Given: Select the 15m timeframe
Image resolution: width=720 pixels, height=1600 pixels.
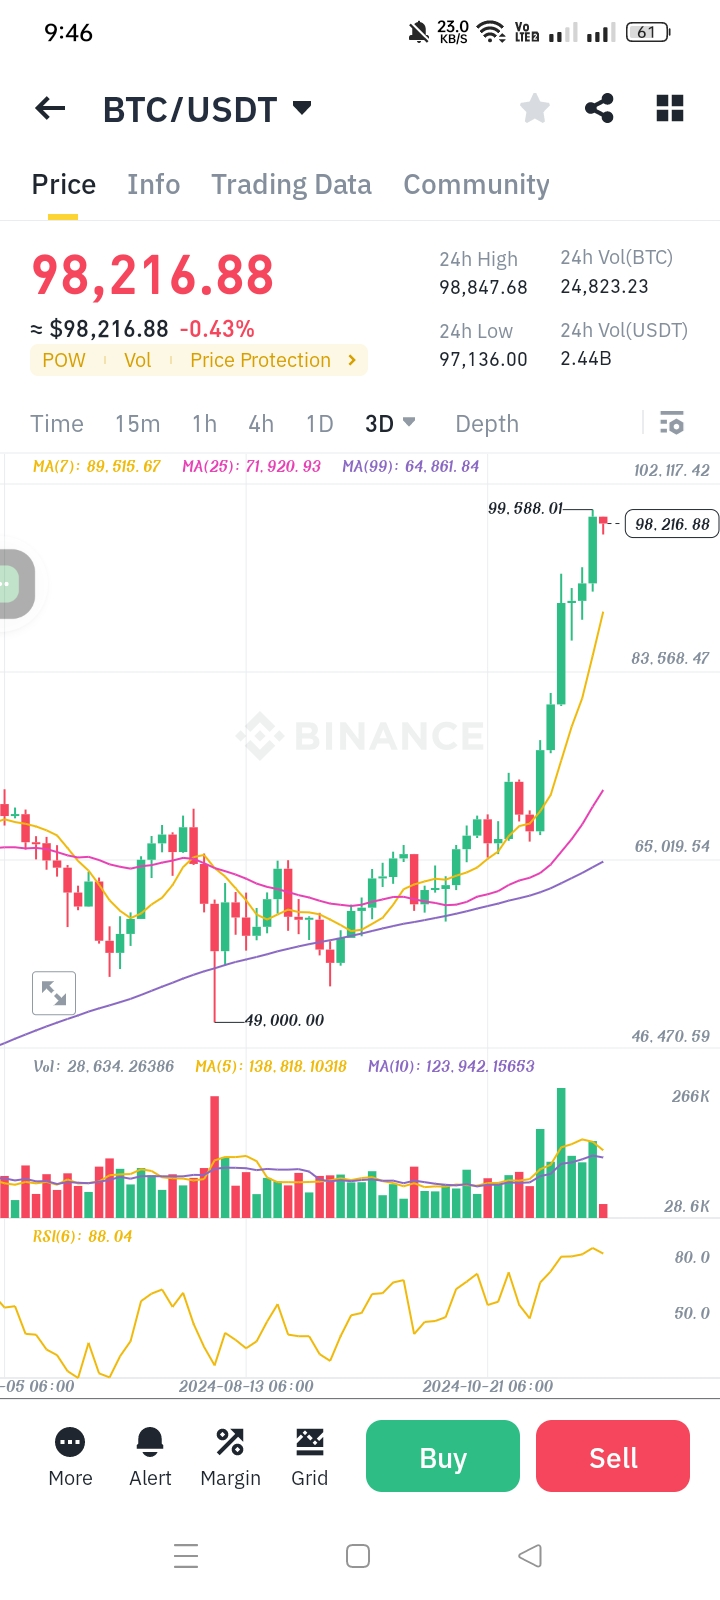Looking at the screenshot, I should 137,423.
